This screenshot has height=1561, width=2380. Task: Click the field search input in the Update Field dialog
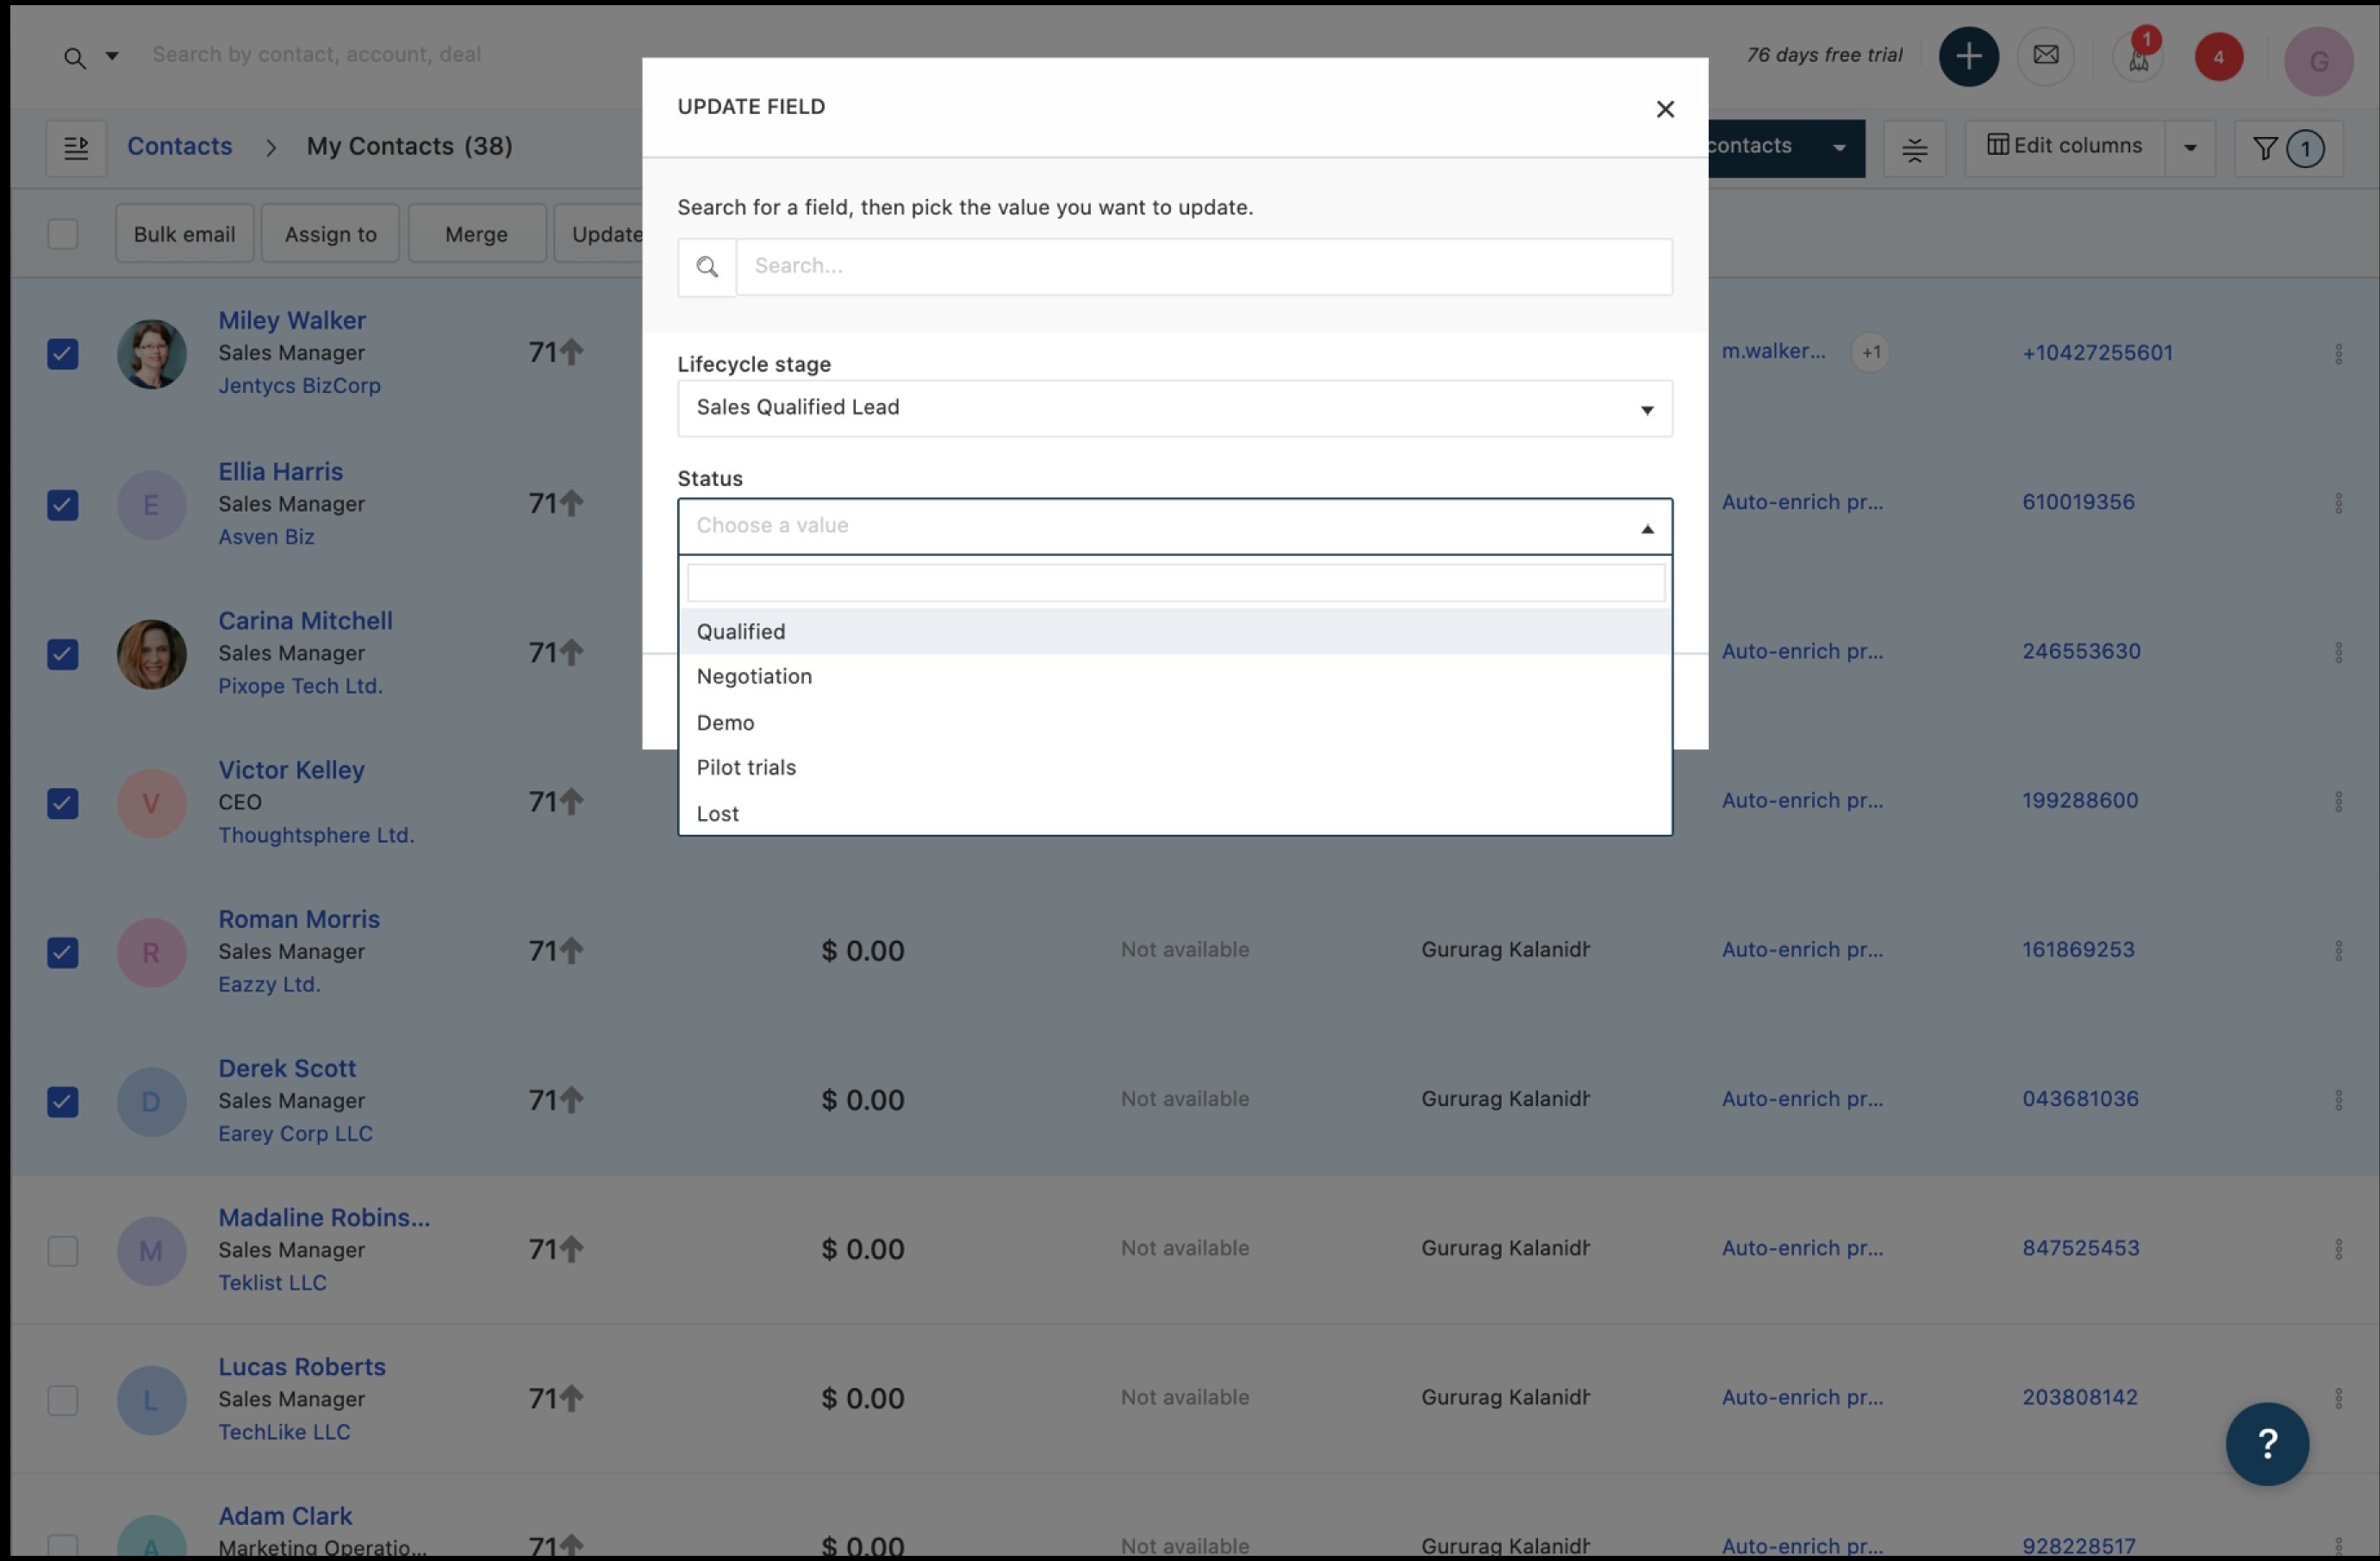(1203, 266)
